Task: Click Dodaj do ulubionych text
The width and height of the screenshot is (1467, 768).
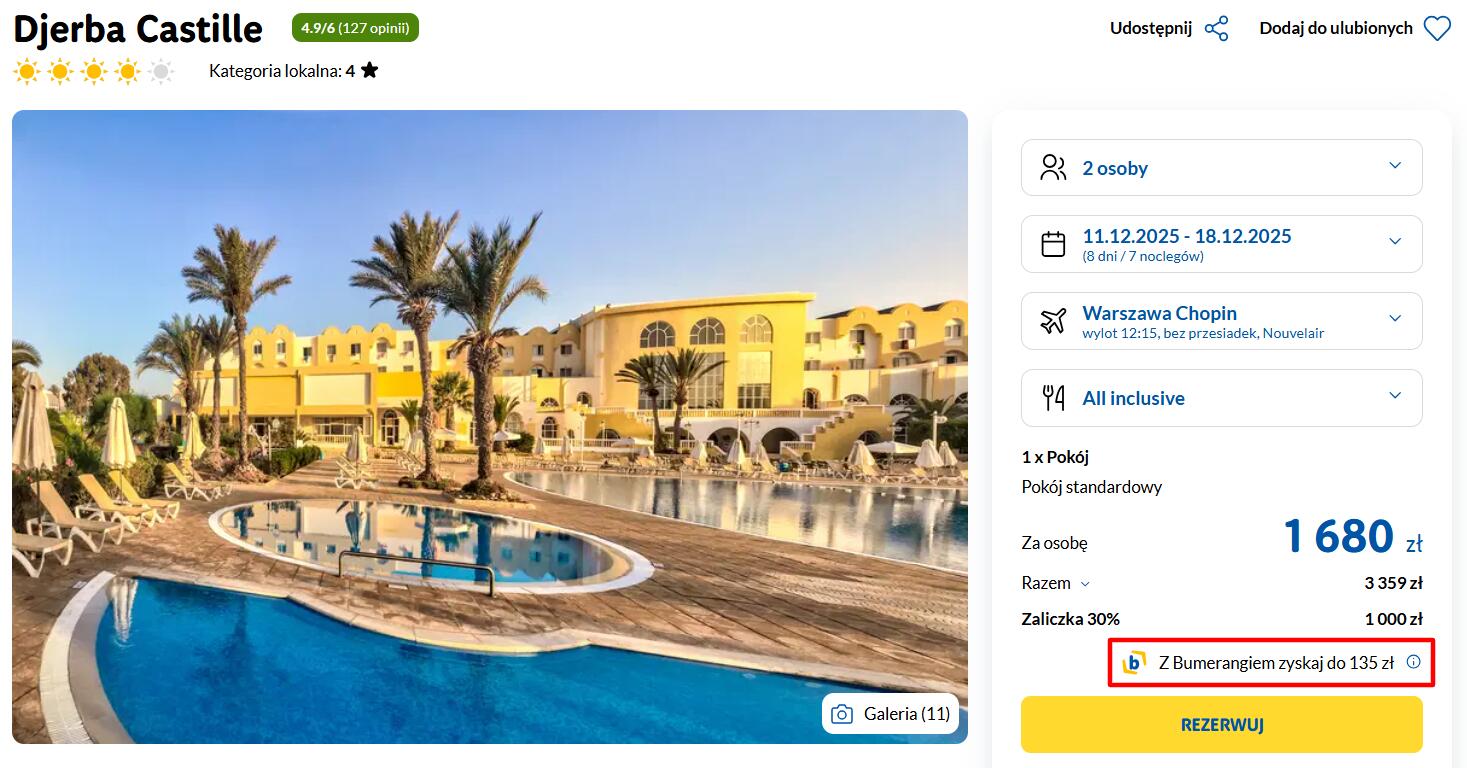Action: point(1335,28)
